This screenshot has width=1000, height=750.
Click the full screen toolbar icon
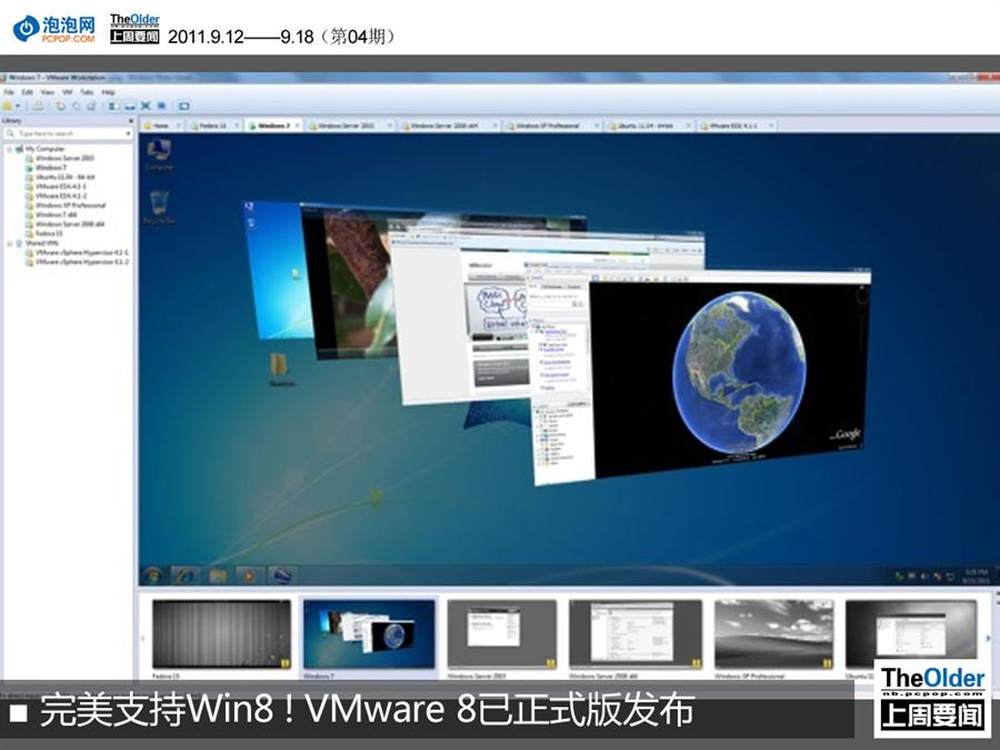tap(145, 106)
